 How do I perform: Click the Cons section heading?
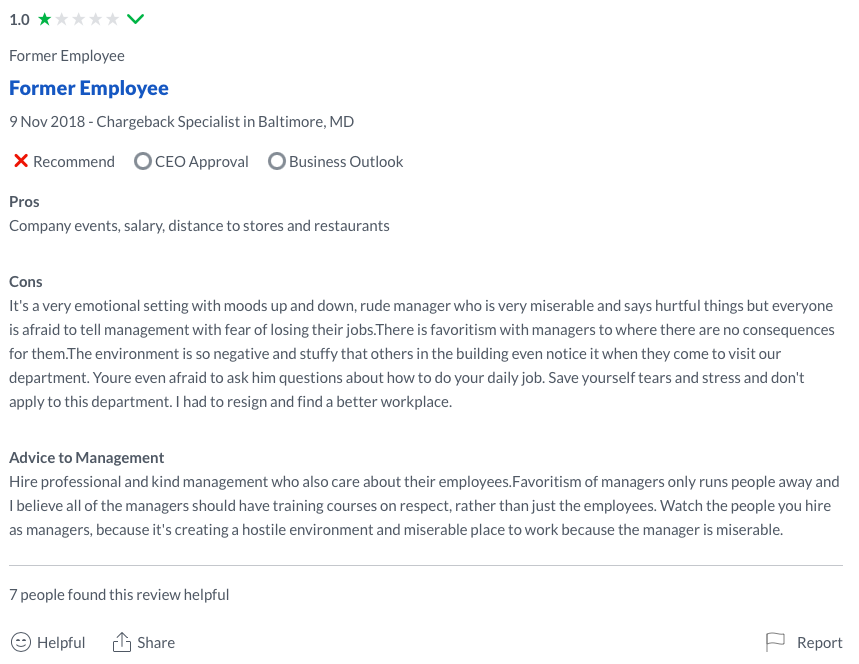pos(26,282)
